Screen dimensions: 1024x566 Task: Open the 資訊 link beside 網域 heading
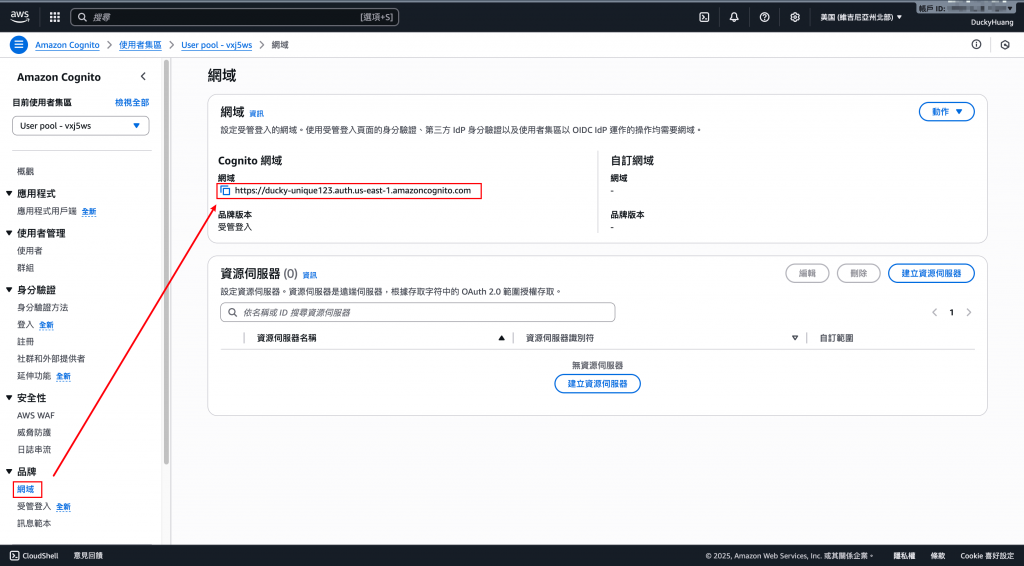(x=257, y=114)
